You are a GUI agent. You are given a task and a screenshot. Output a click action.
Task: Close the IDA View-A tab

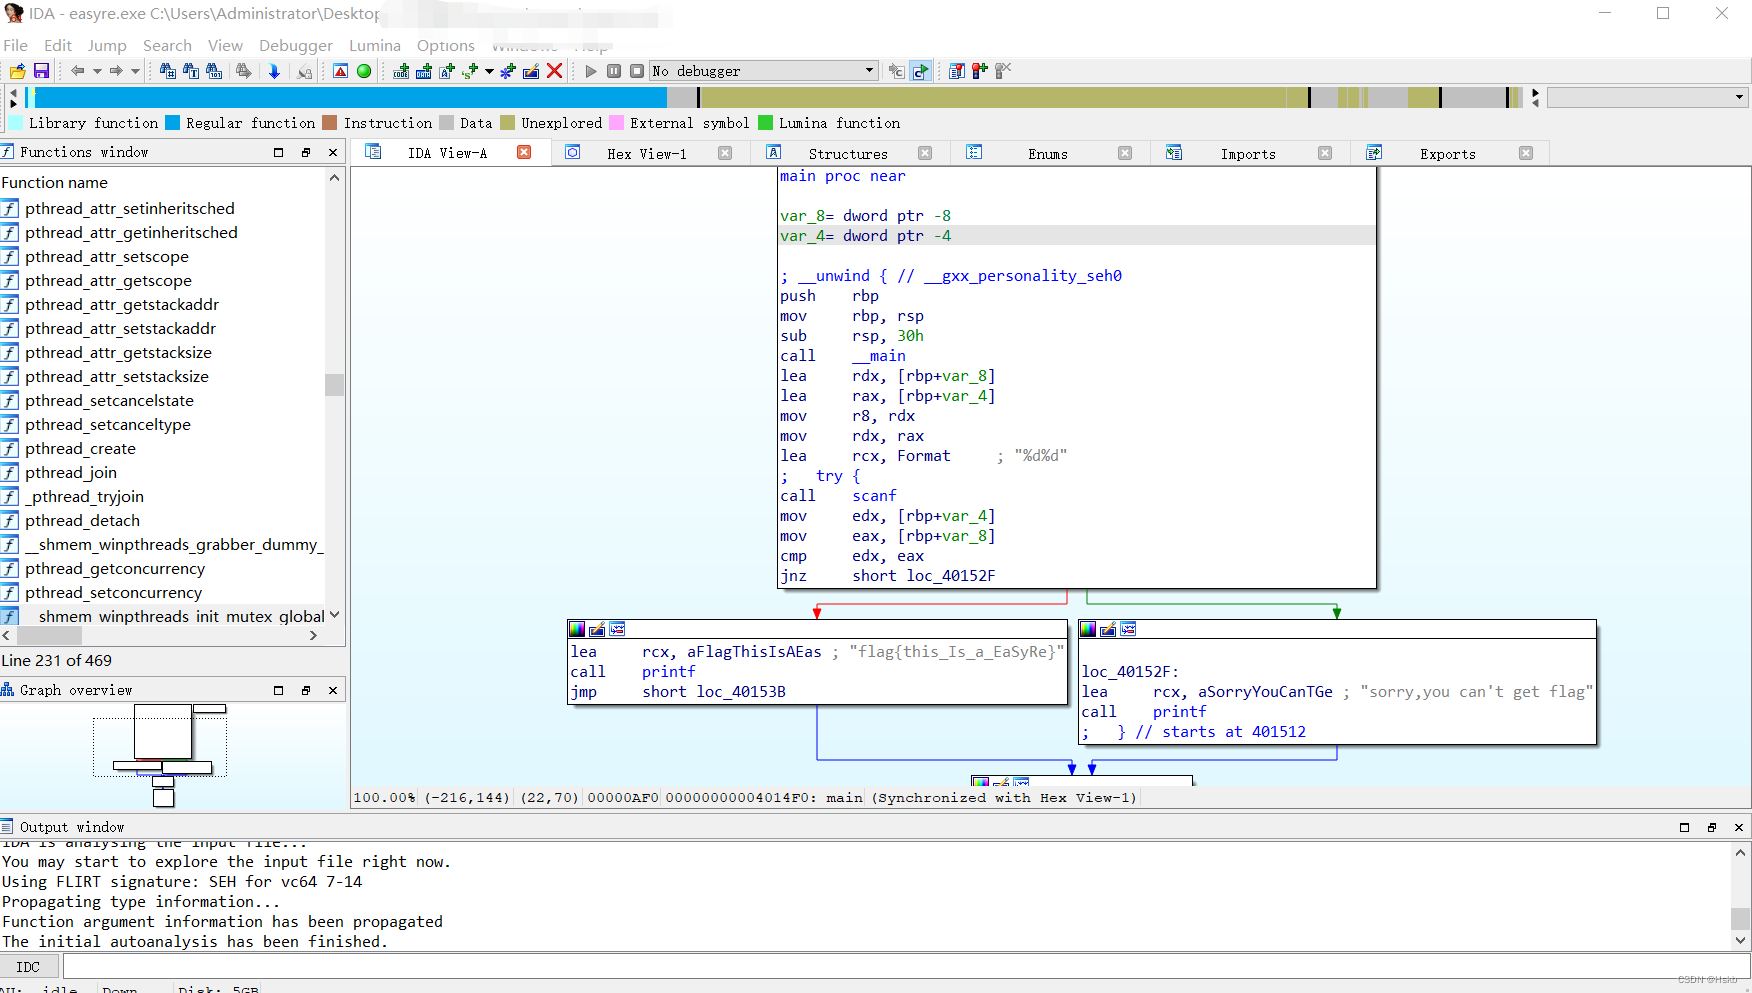(524, 152)
